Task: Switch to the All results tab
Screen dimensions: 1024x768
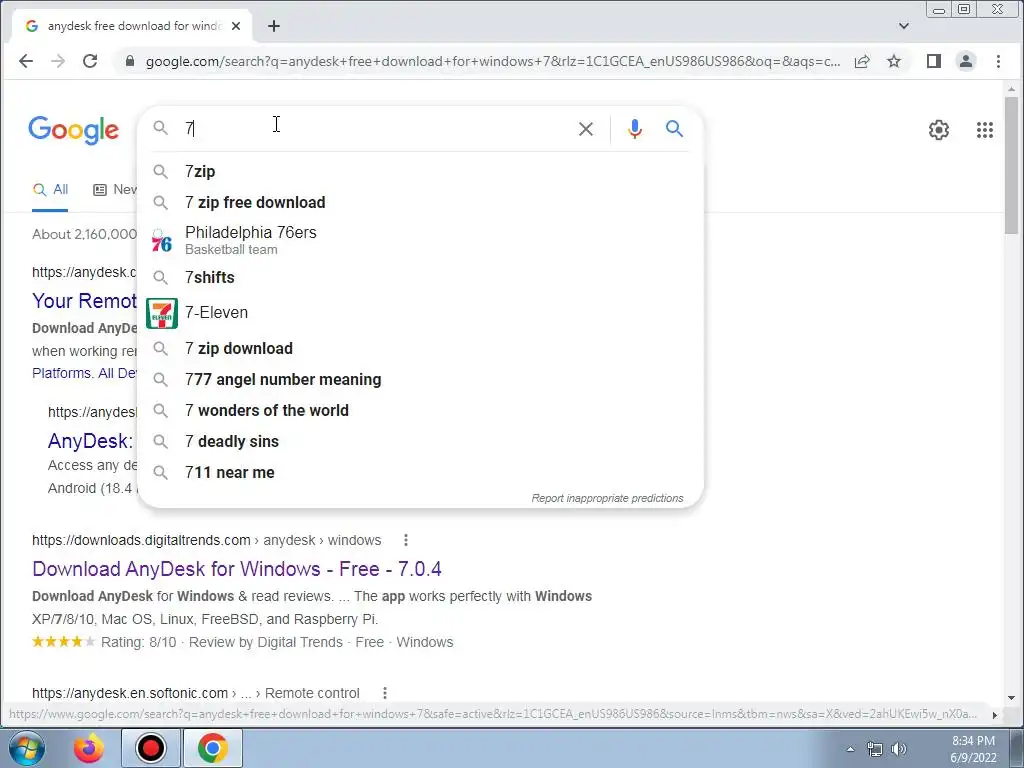Action: coord(50,189)
